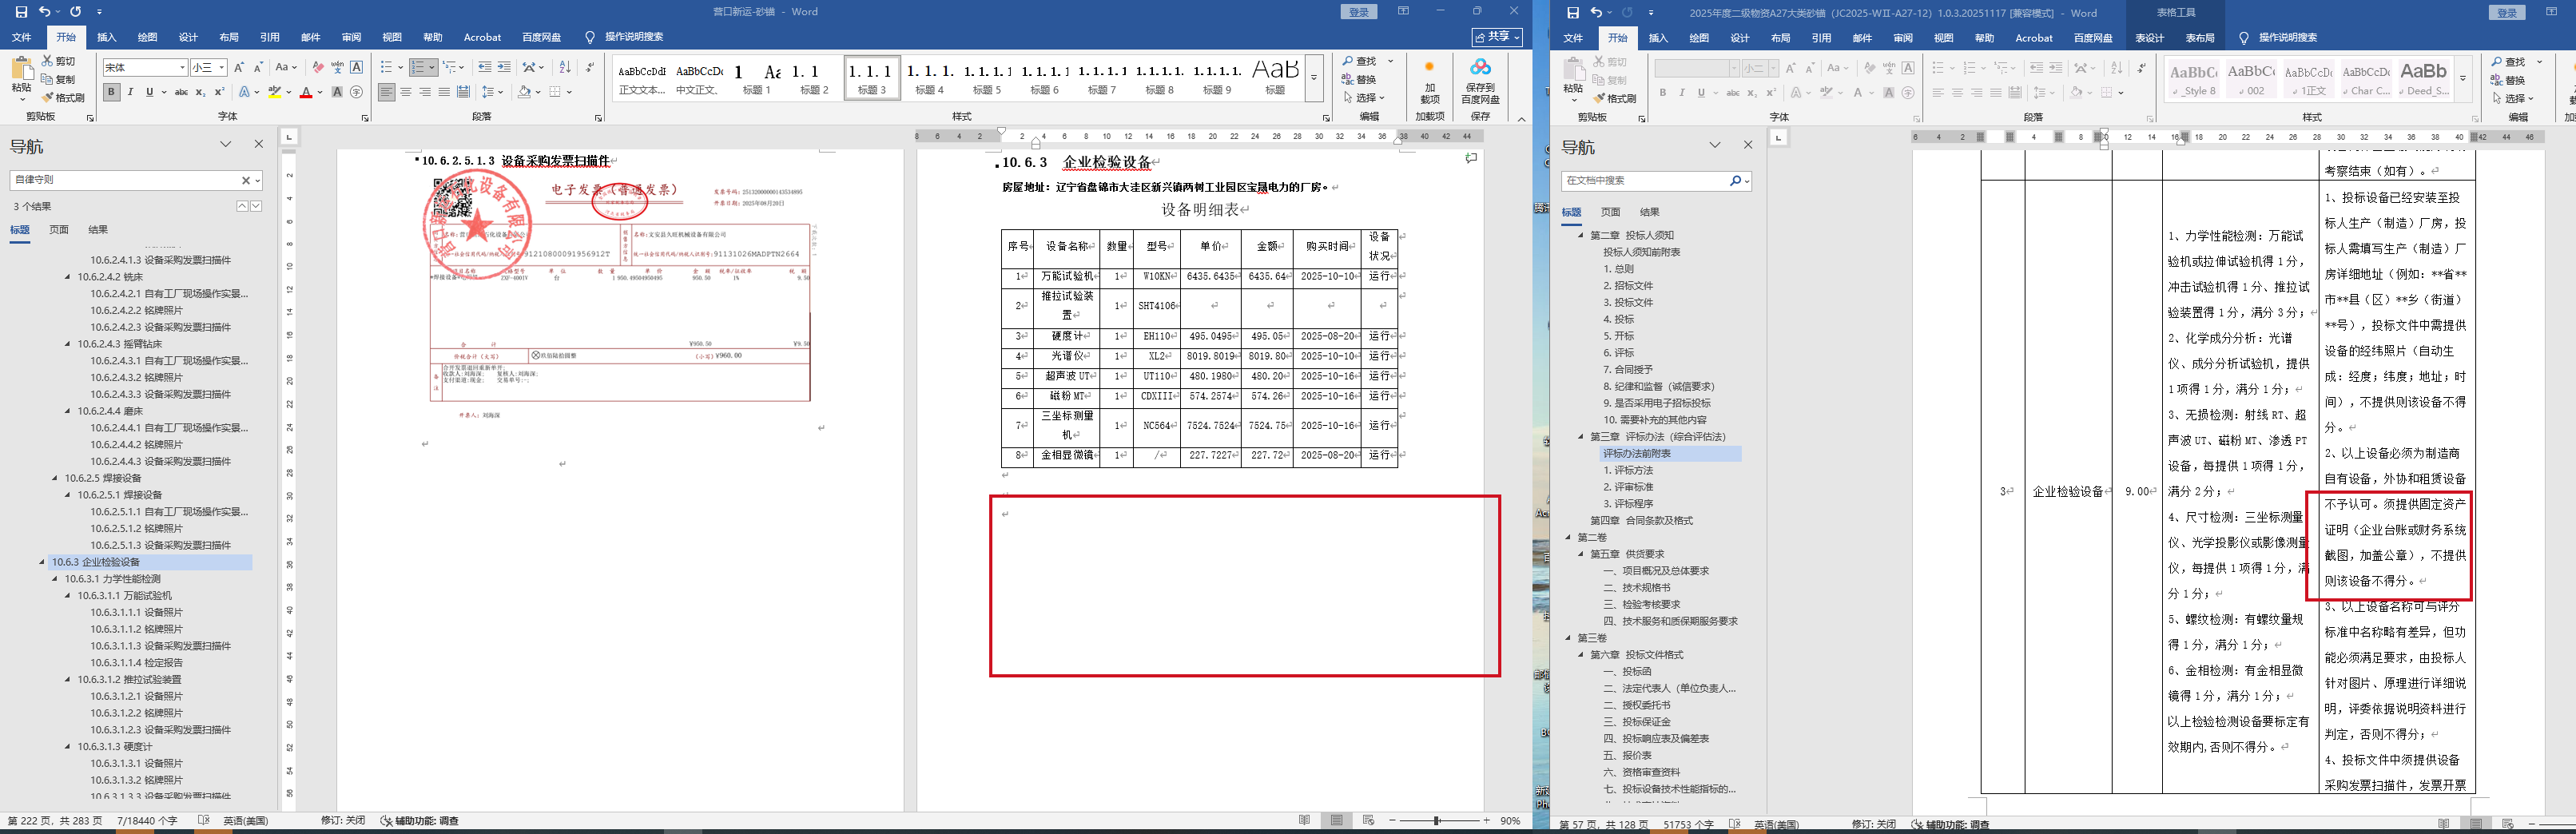Apply 标题 1 style in left window

click(756, 79)
